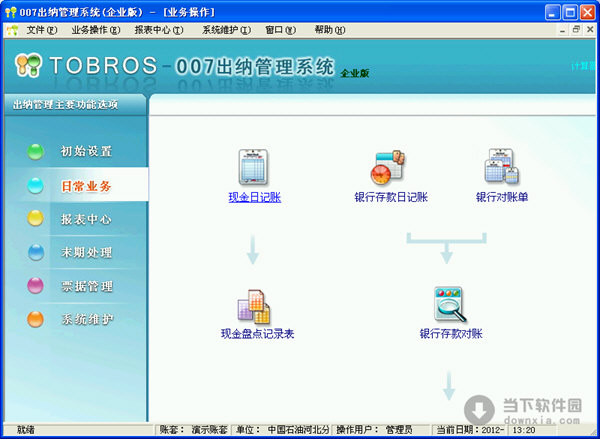Open the 窗口(W) menu

point(280,30)
